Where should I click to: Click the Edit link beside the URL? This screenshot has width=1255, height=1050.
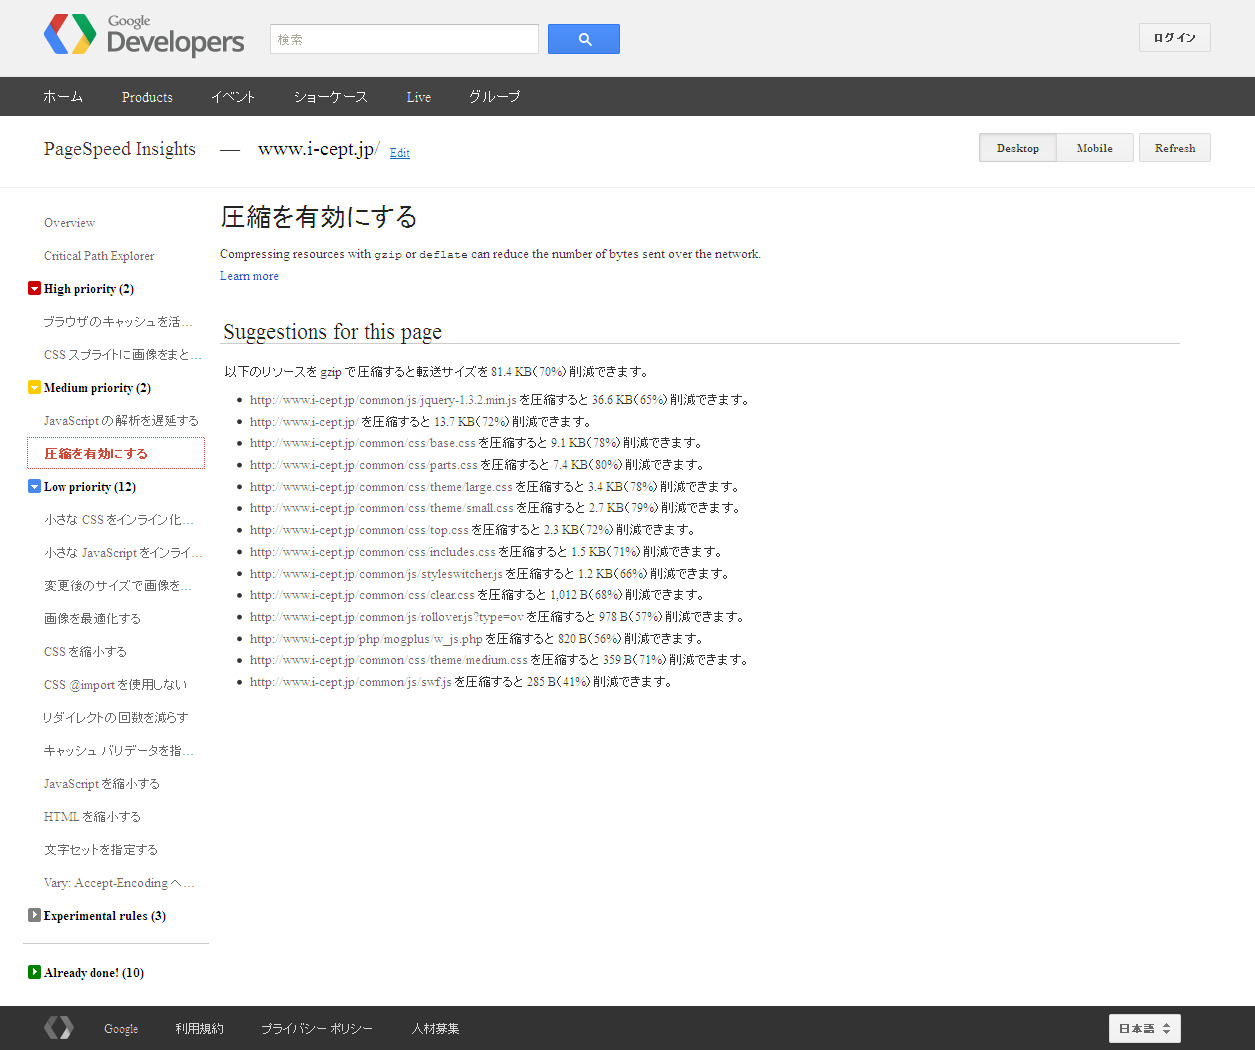click(x=399, y=153)
